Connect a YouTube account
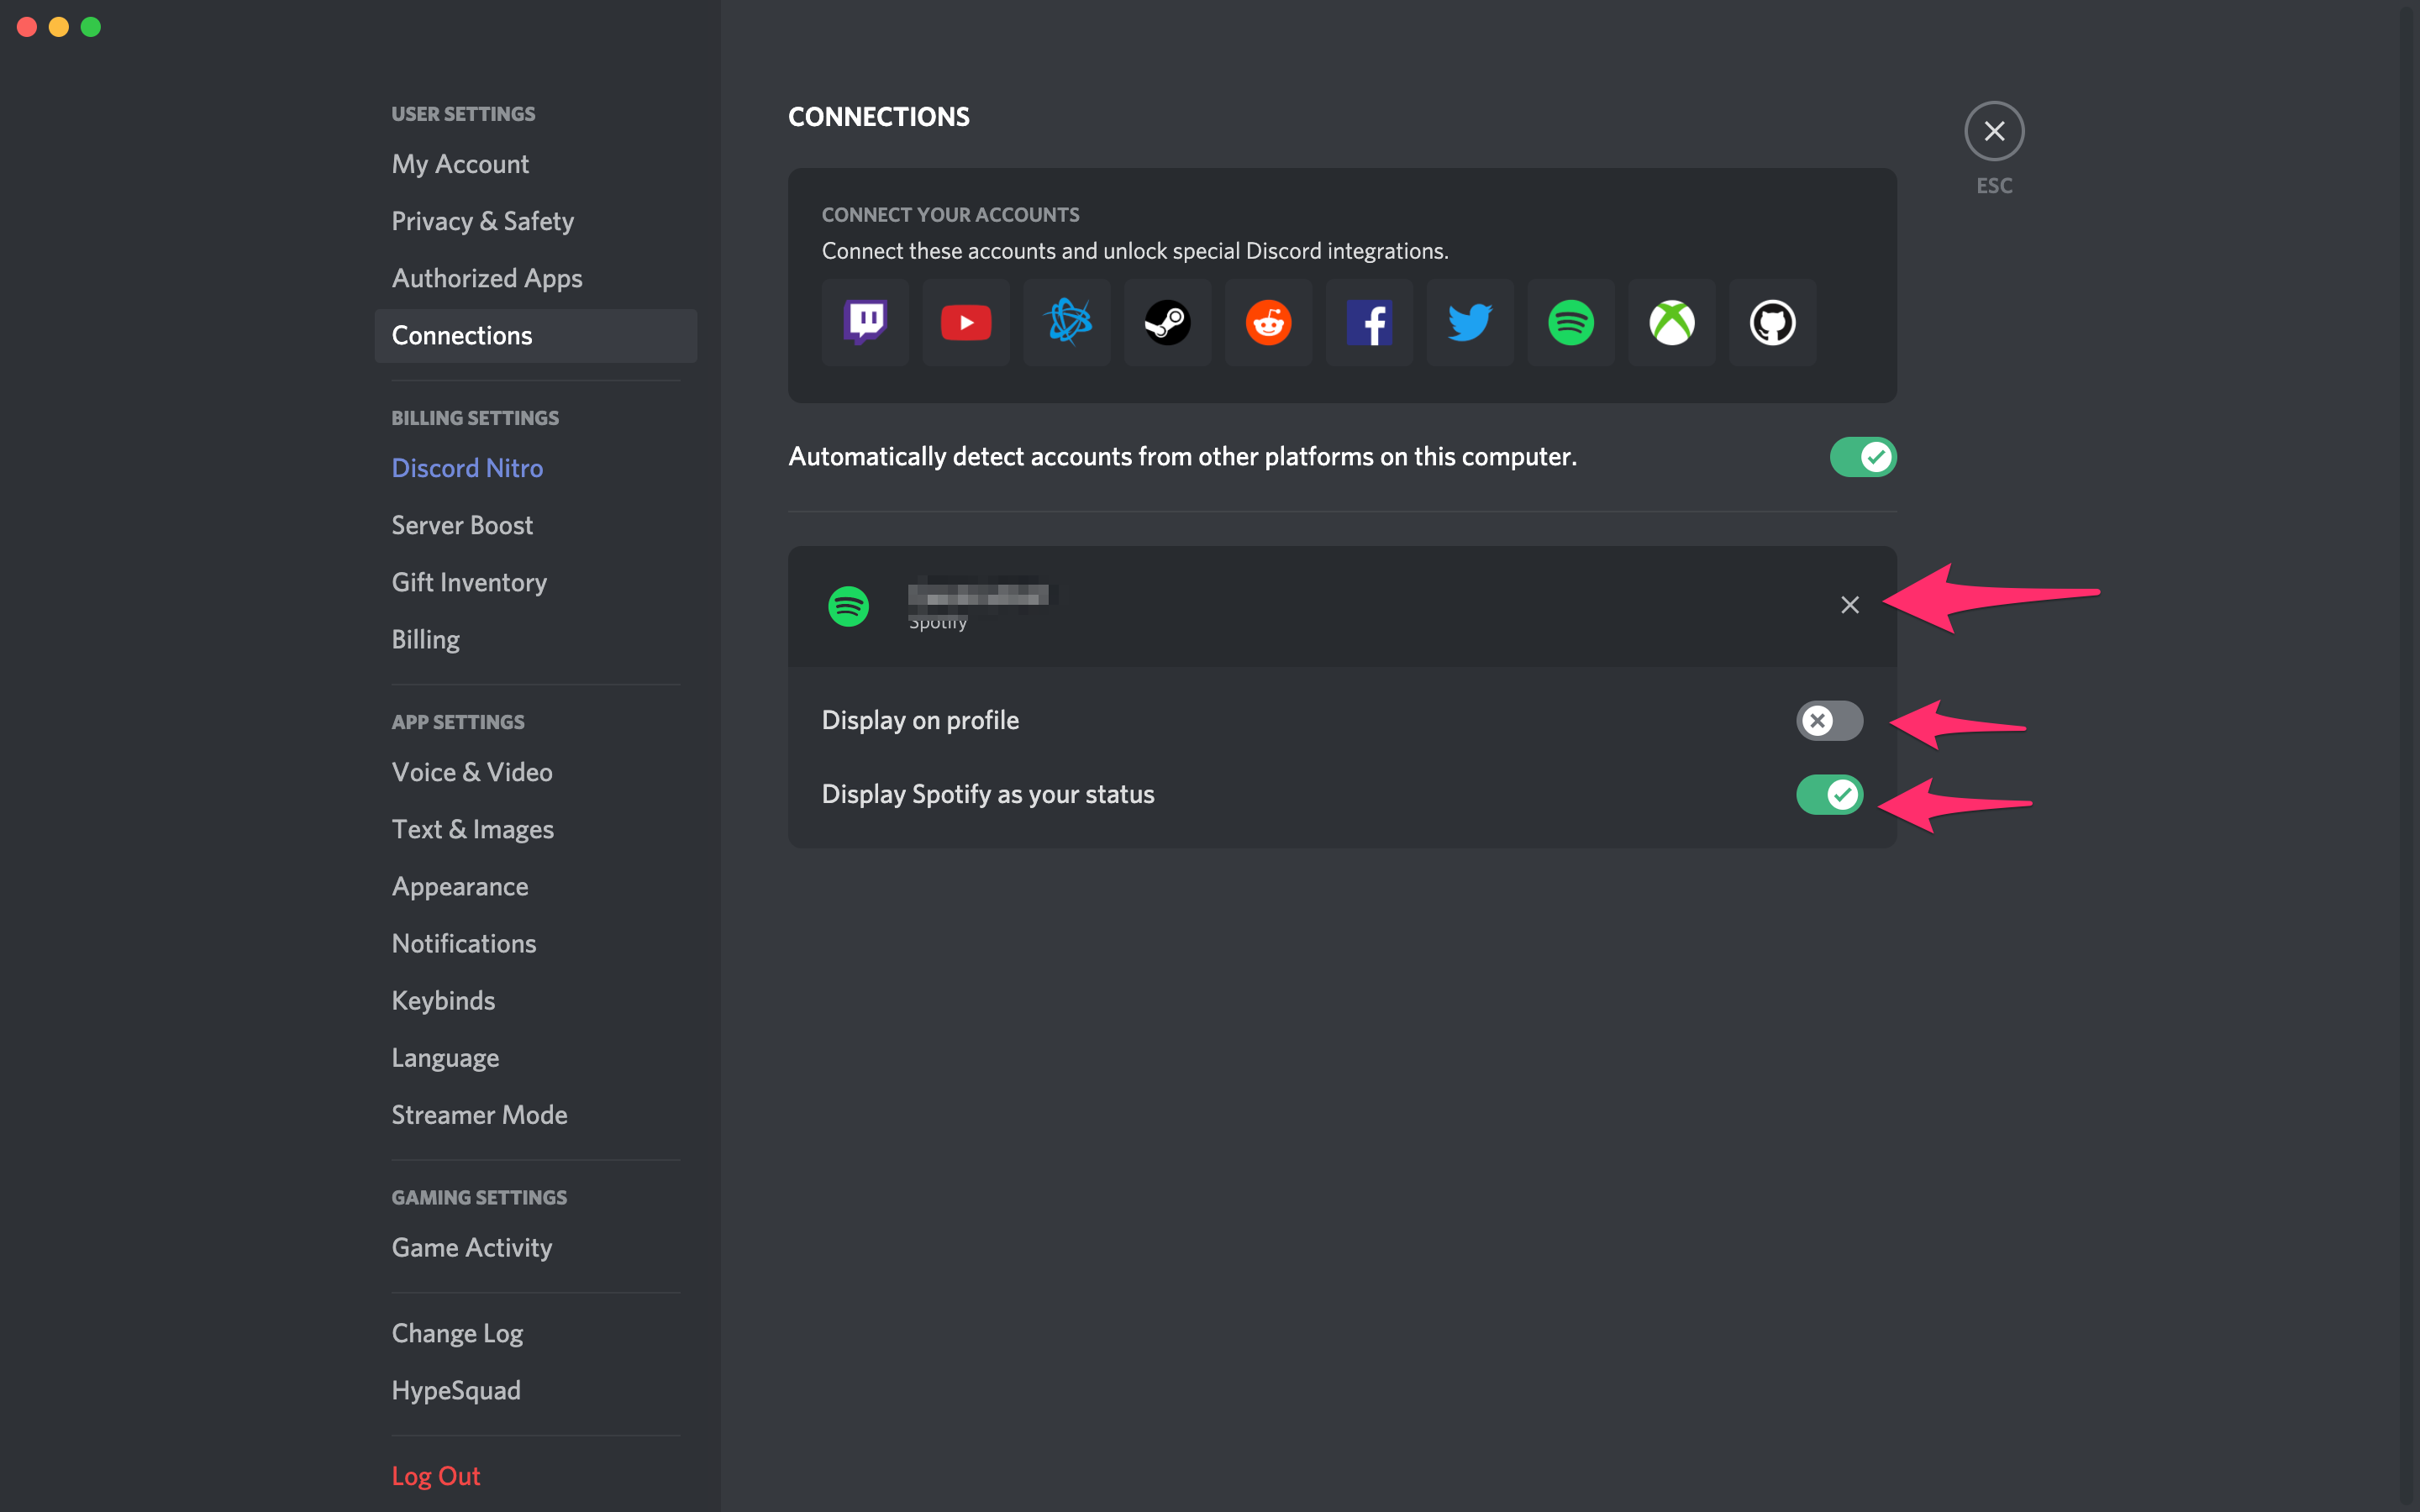2420x1512 pixels. point(965,322)
